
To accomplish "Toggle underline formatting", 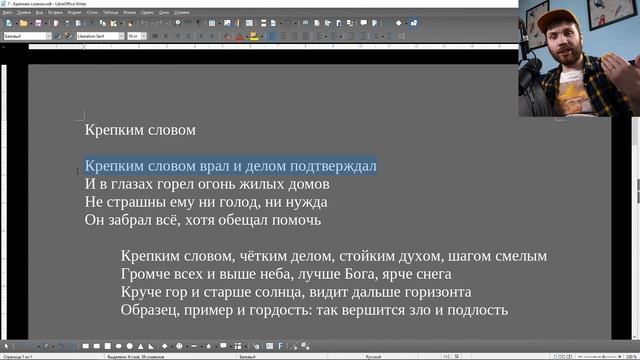I will pos(177,36).
